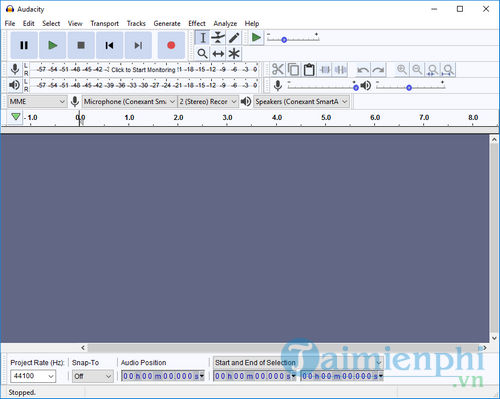Open the Help menu

tap(252, 24)
